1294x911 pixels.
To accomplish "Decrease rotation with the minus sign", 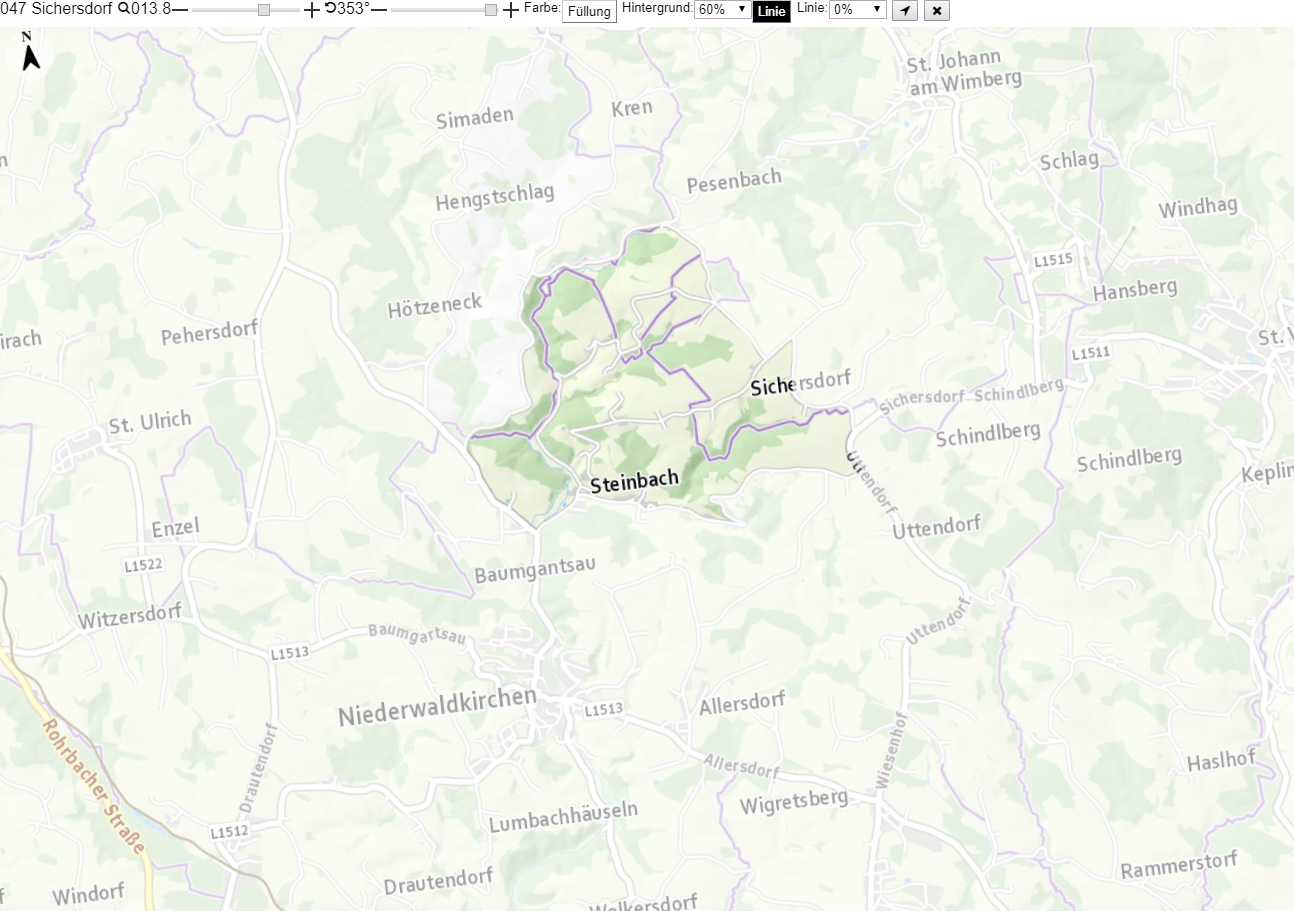I will coord(379,10).
